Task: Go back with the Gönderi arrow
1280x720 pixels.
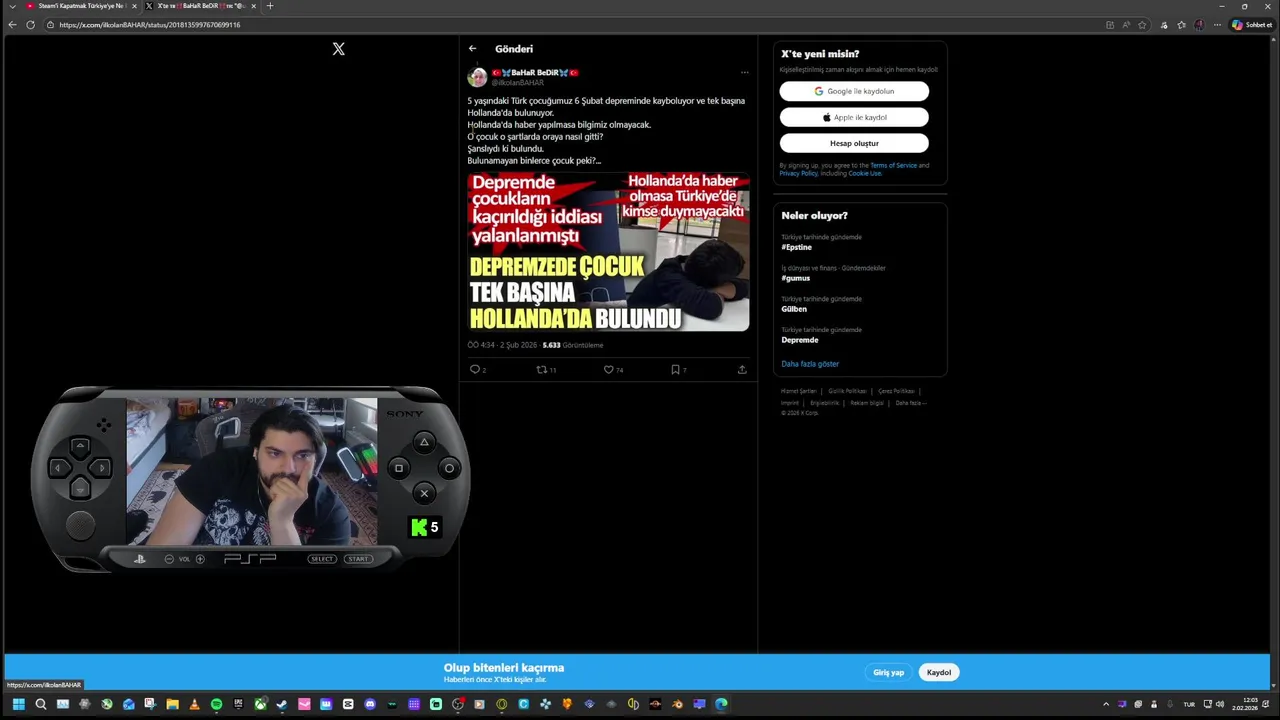Action: (x=472, y=48)
